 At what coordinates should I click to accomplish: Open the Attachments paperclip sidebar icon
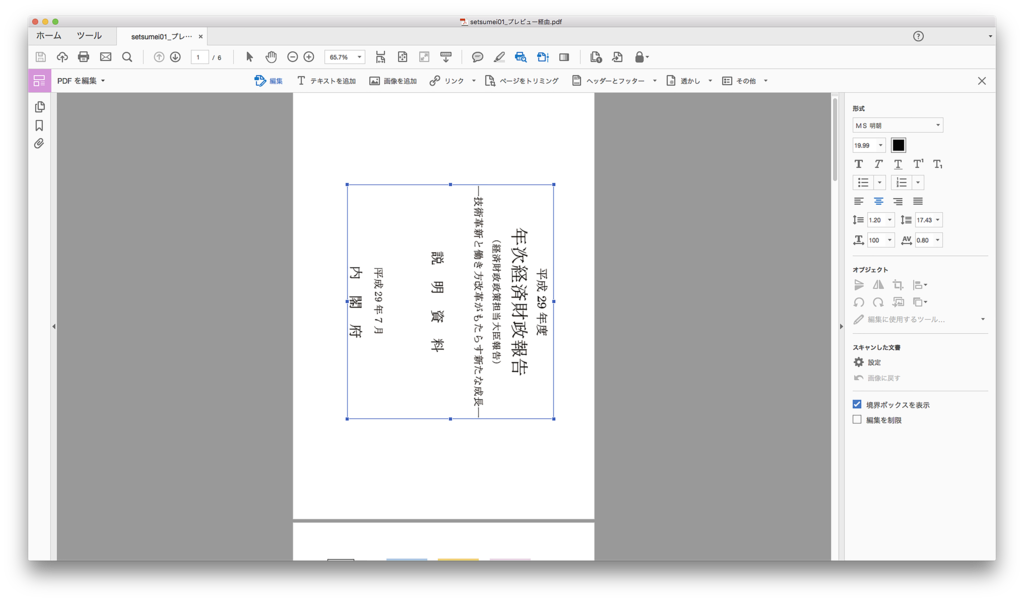39,143
